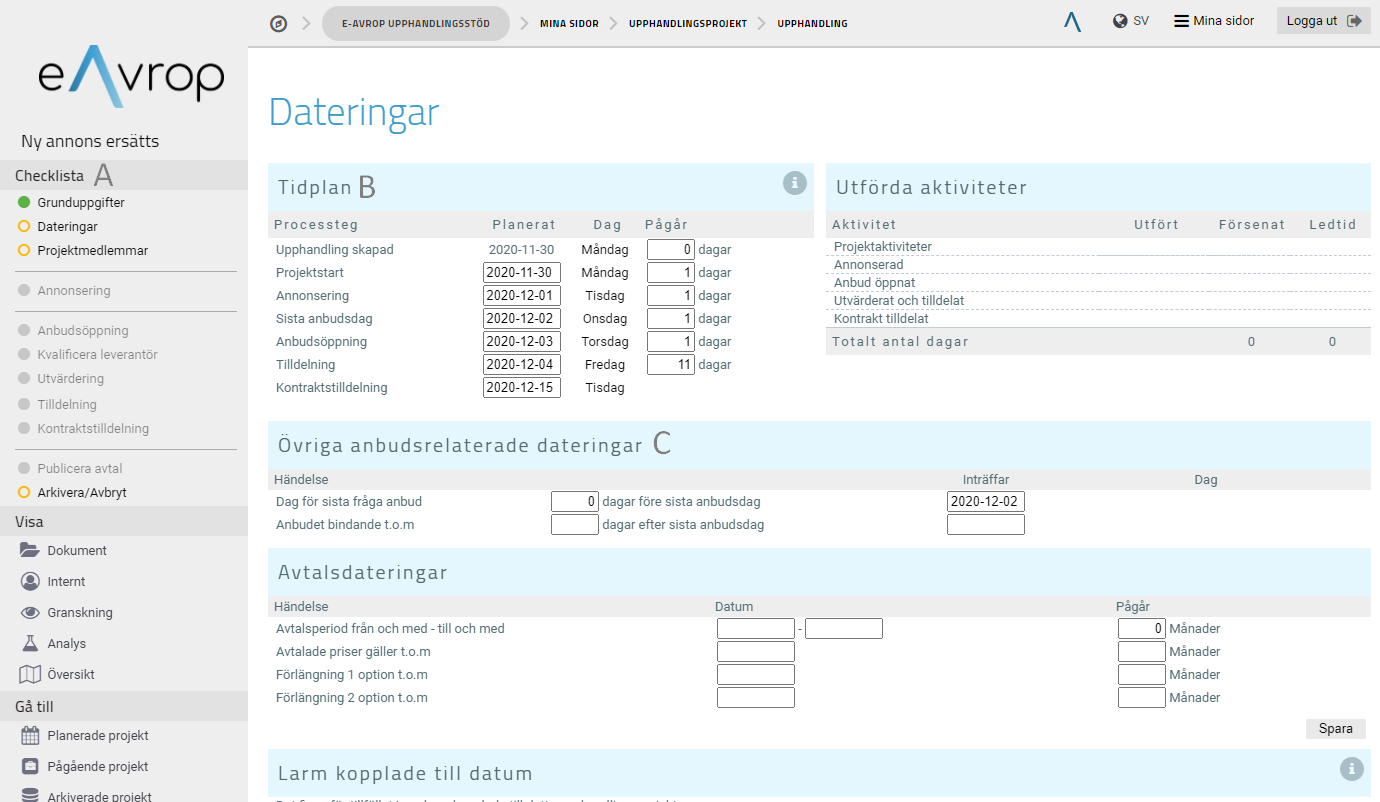
Task: Click the Avtalsperiod end date field
Action: 844,629
